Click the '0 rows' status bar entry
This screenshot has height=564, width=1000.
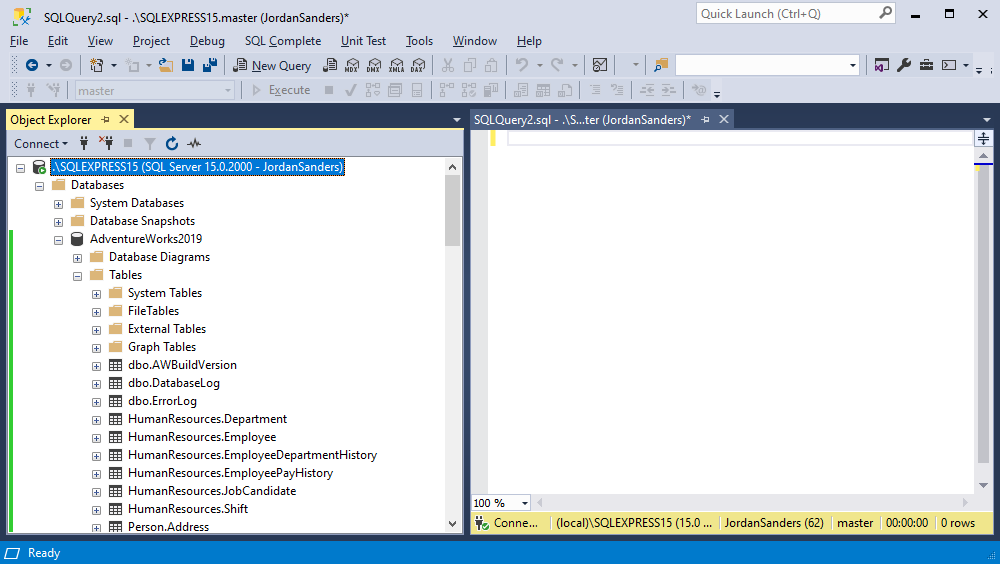tap(958, 523)
